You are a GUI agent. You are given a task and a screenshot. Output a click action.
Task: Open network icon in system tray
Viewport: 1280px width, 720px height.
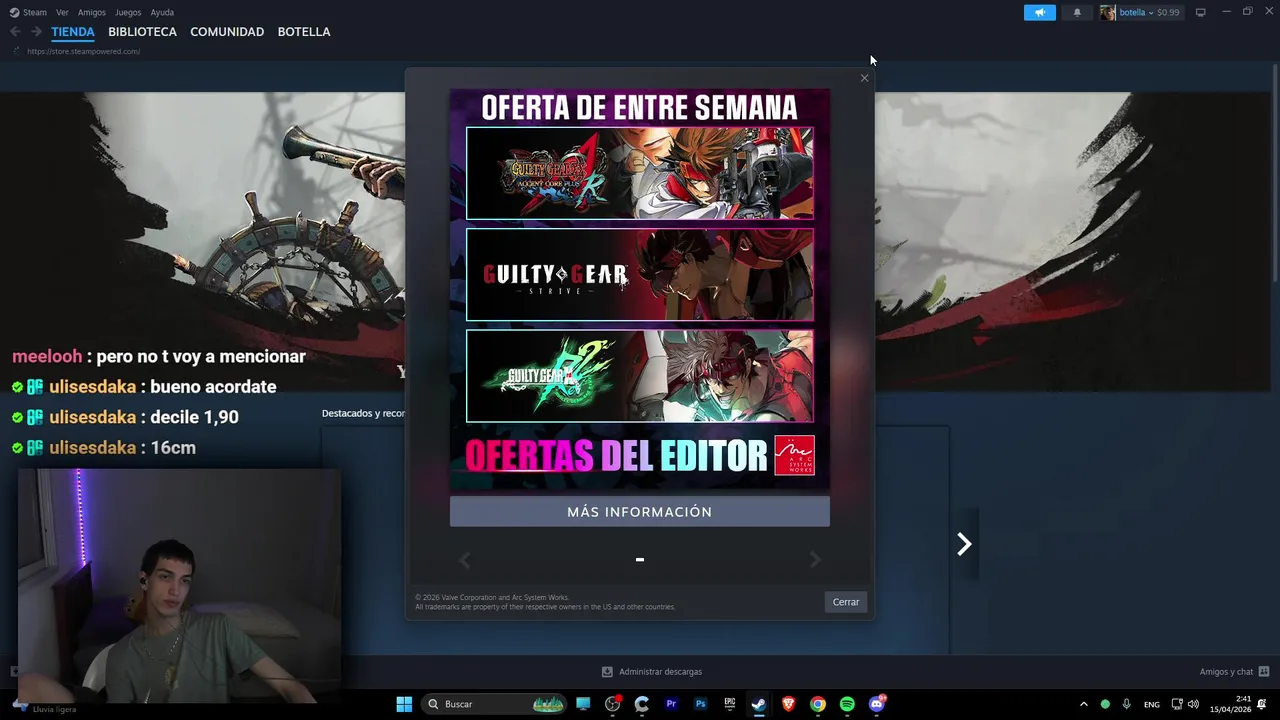pyautogui.click(x=1177, y=704)
